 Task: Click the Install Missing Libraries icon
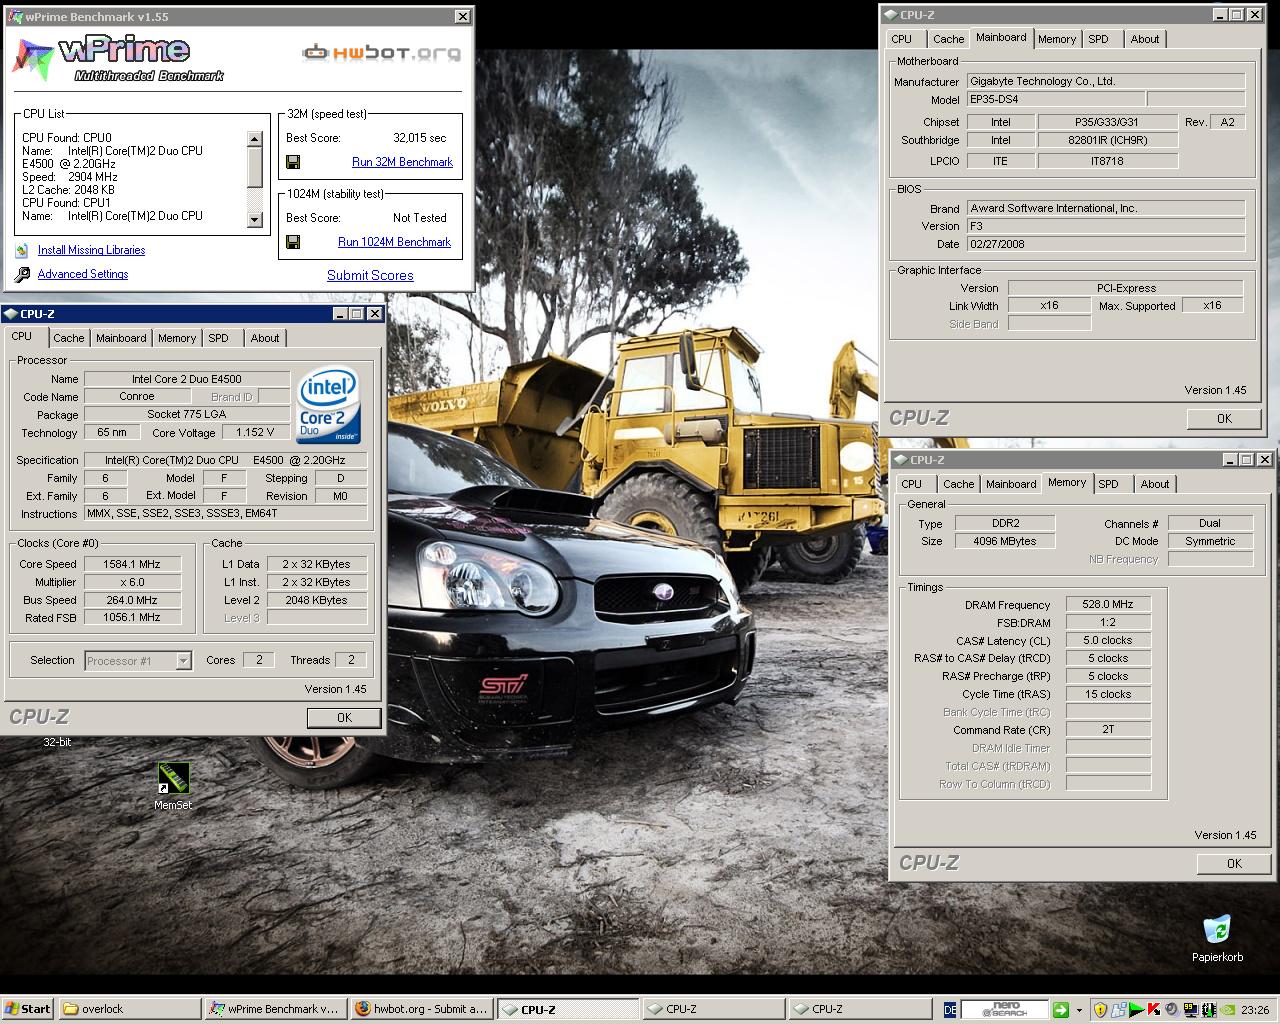pyautogui.click(x=22, y=251)
